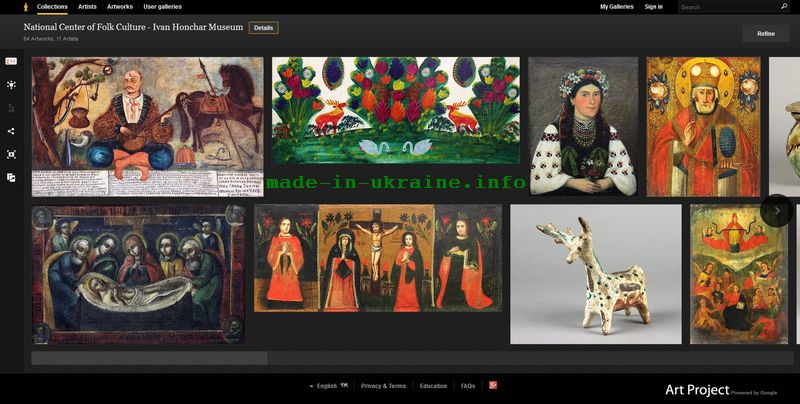Click the Refine button
Image resolution: width=800 pixels, height=404 pixels.
[766, 34]
